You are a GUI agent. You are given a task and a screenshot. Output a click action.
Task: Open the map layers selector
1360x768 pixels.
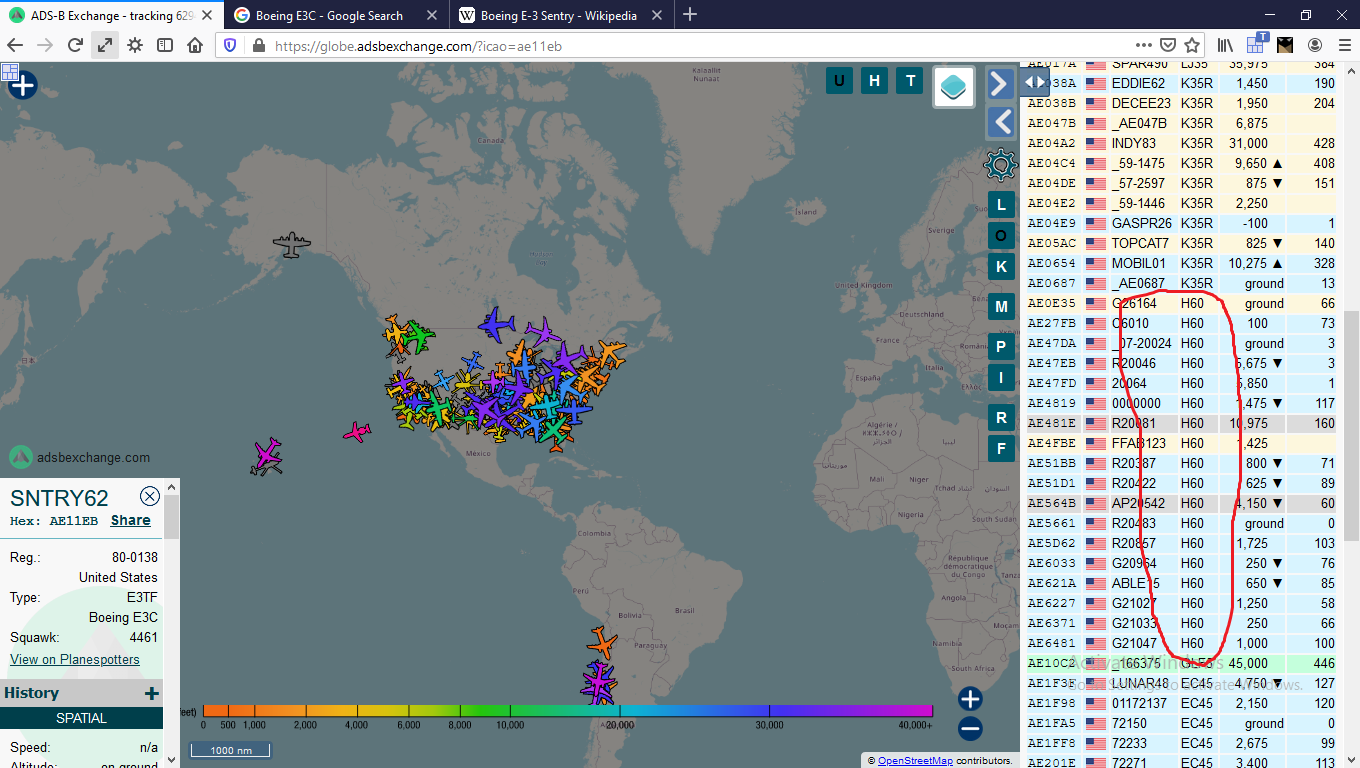pos(954,87)
